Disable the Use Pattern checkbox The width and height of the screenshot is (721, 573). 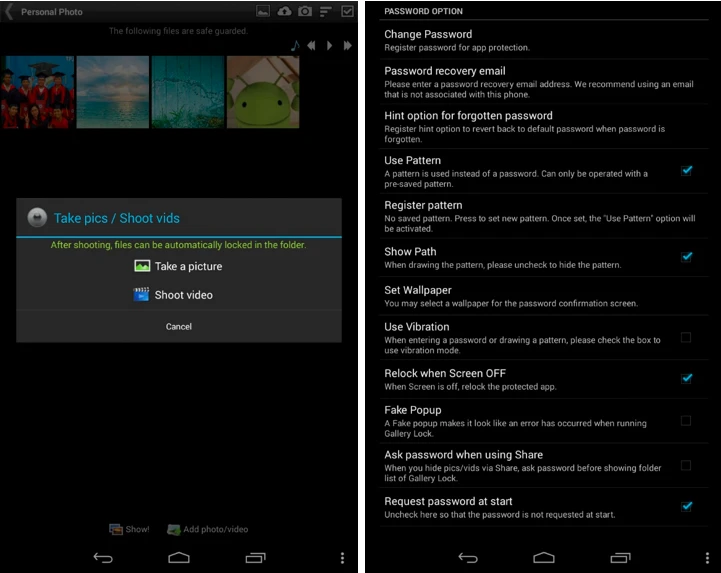tap(686, 171)
